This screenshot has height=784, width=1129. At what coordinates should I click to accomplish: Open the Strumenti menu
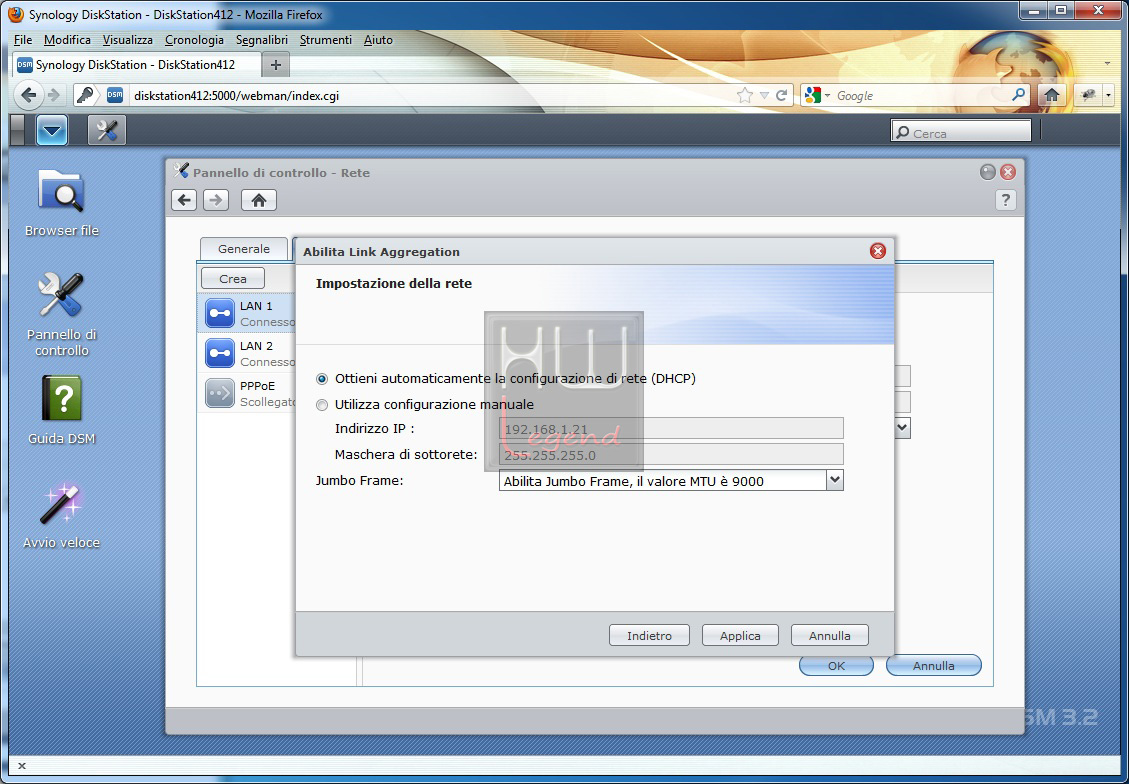[325, 40]
